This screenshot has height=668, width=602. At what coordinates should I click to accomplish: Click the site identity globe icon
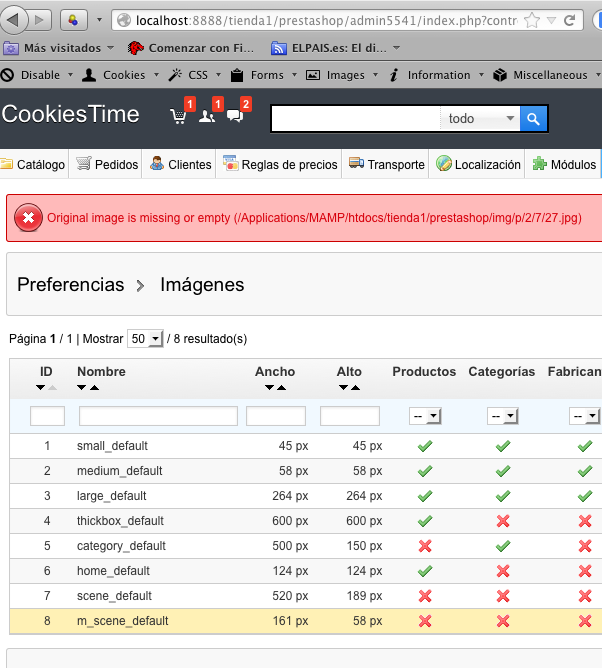click(124, 20)
